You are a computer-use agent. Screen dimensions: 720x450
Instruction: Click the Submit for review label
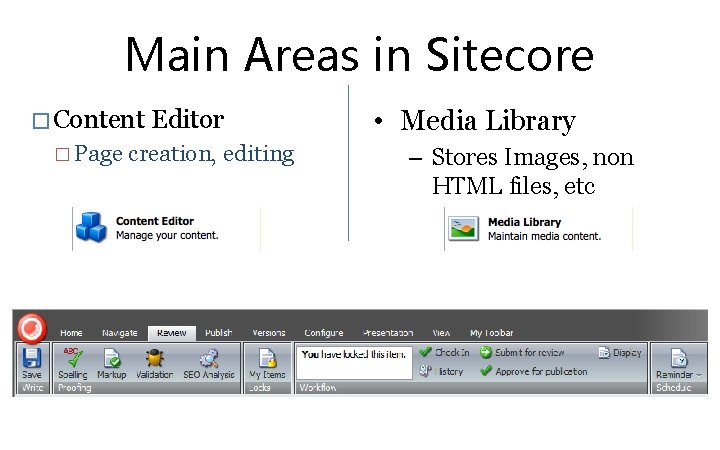click(x=529, y=353)
